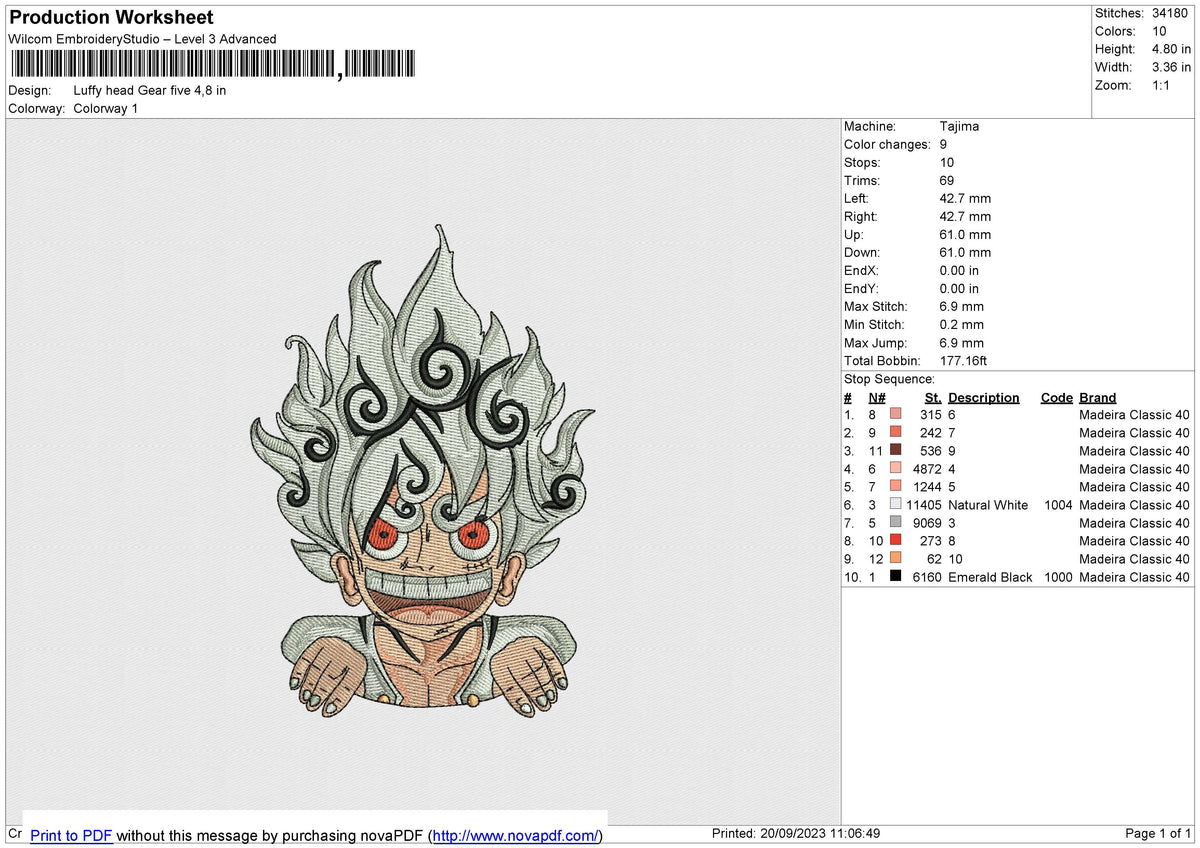Select stitch count 1244 in row 5

coord(927,487)
